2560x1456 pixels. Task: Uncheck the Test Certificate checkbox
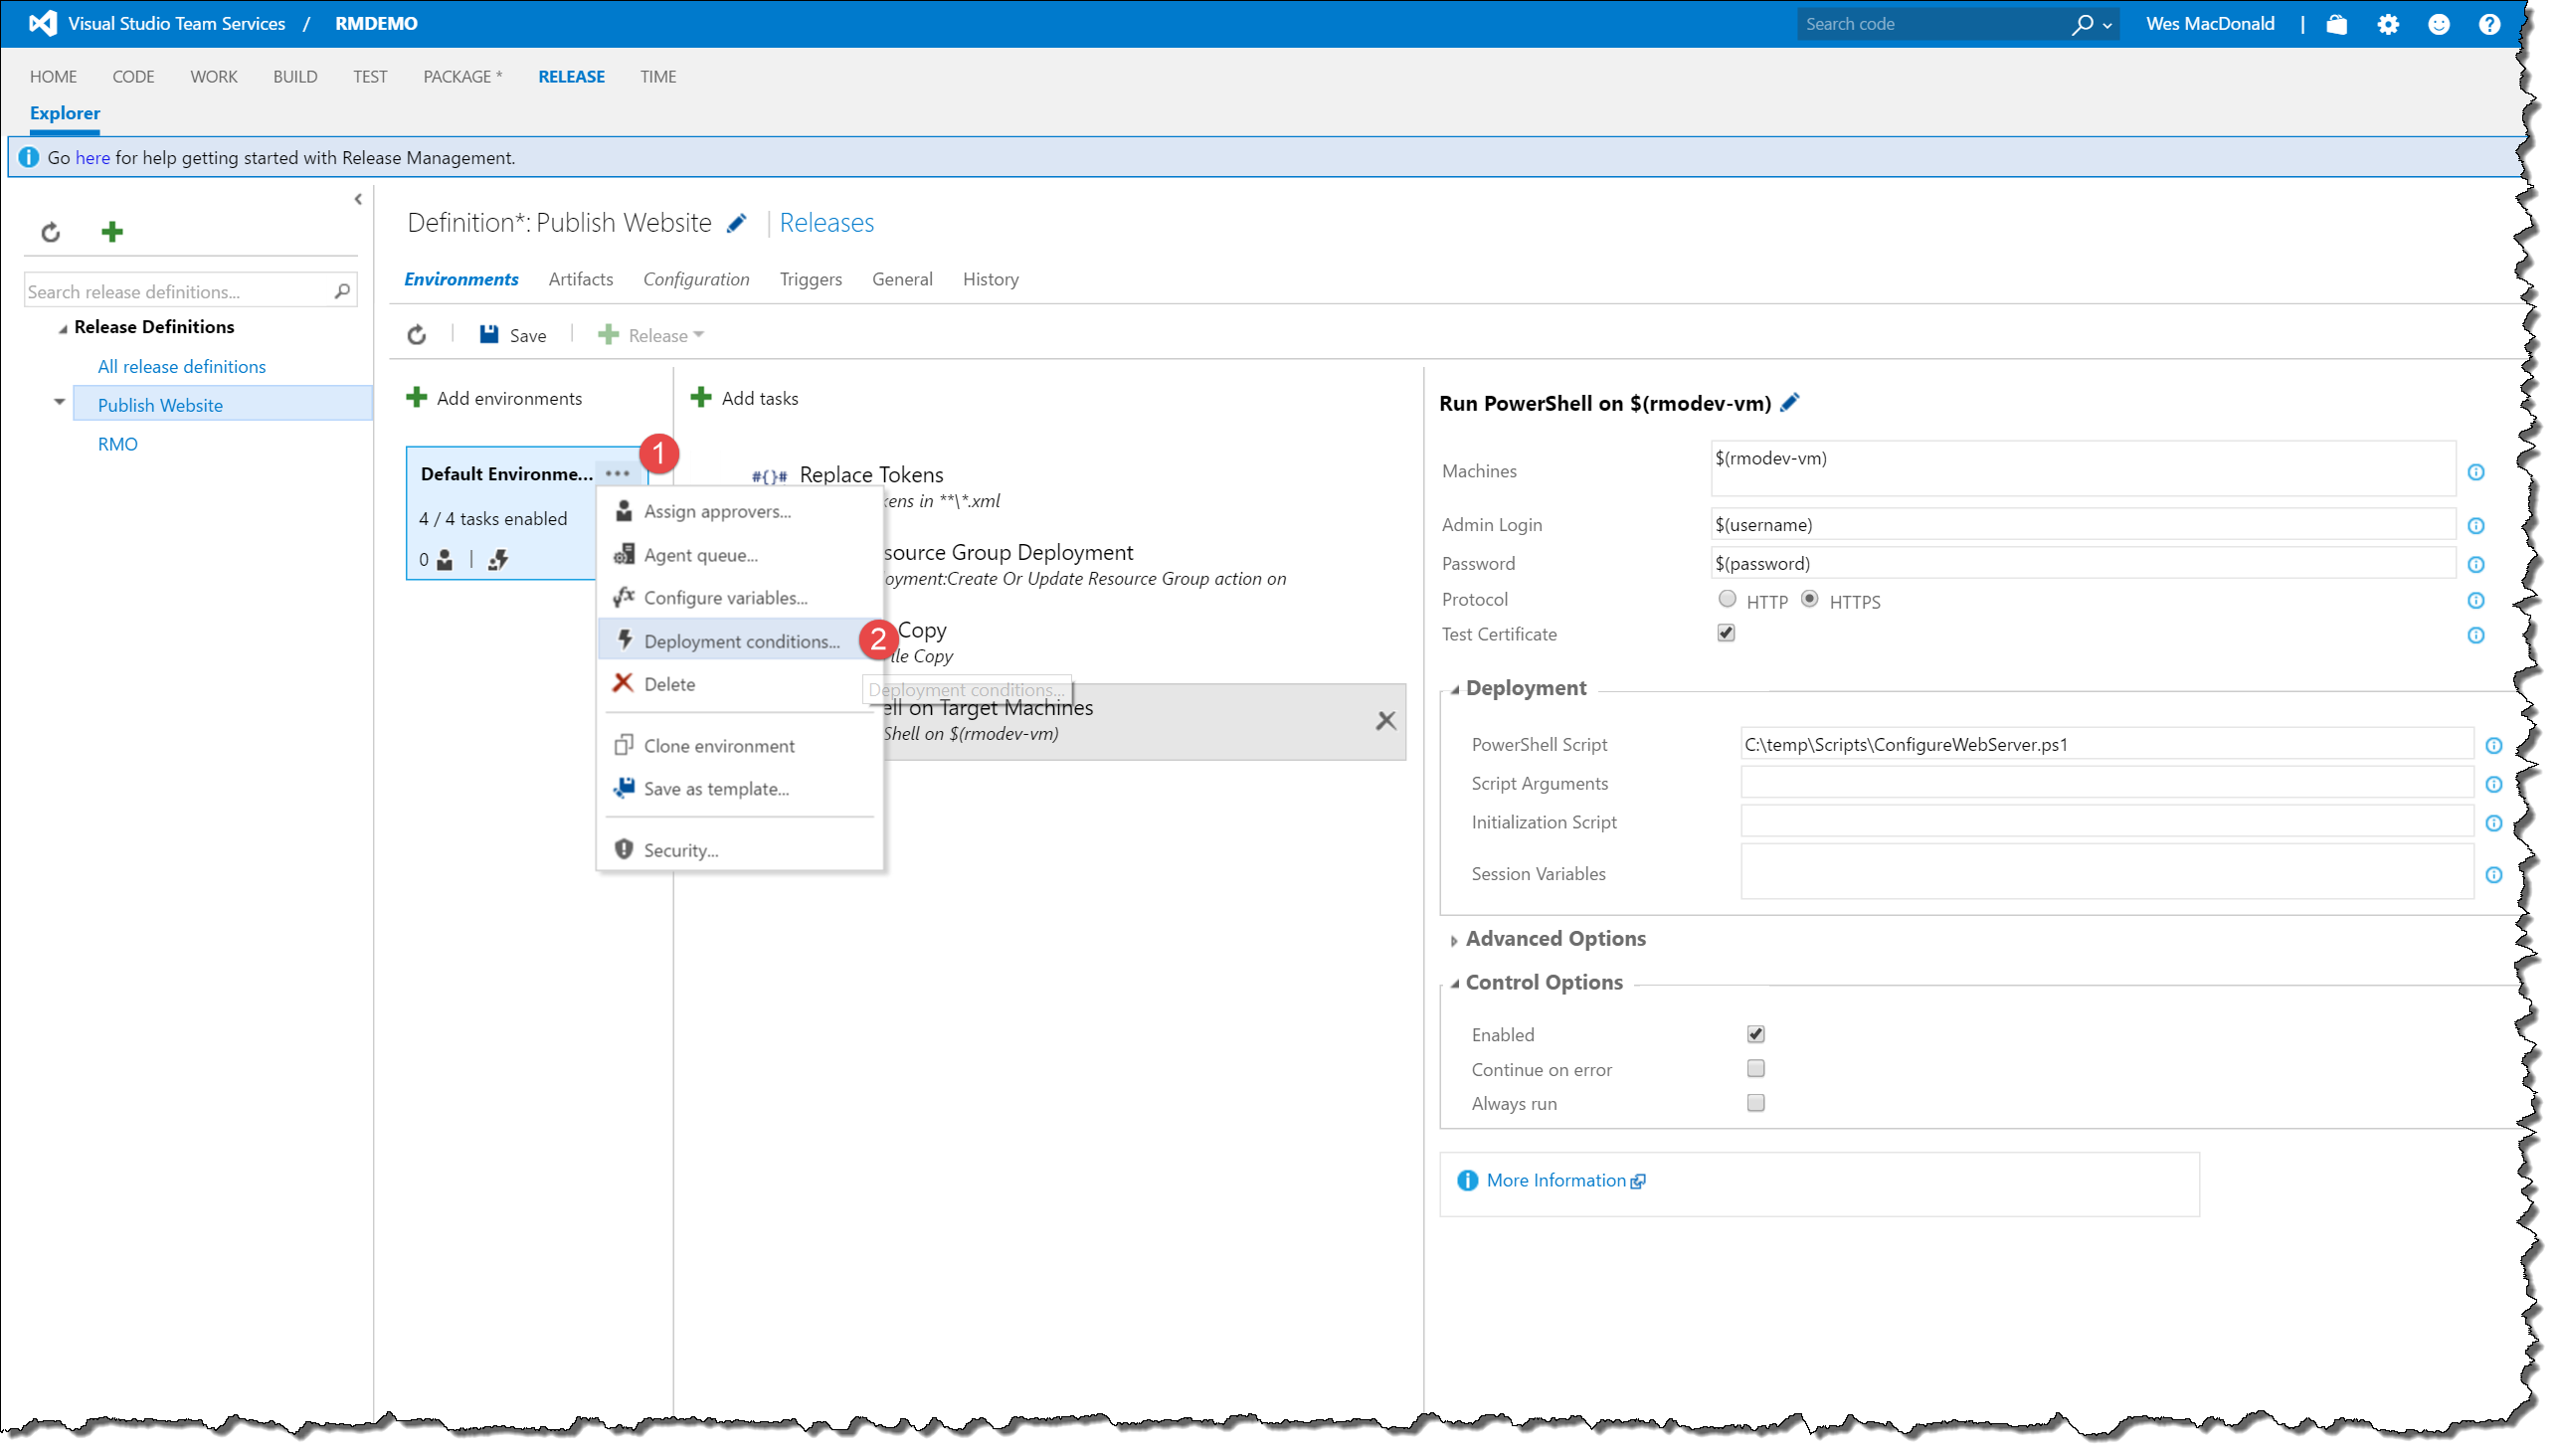[x=1726, y=633]
